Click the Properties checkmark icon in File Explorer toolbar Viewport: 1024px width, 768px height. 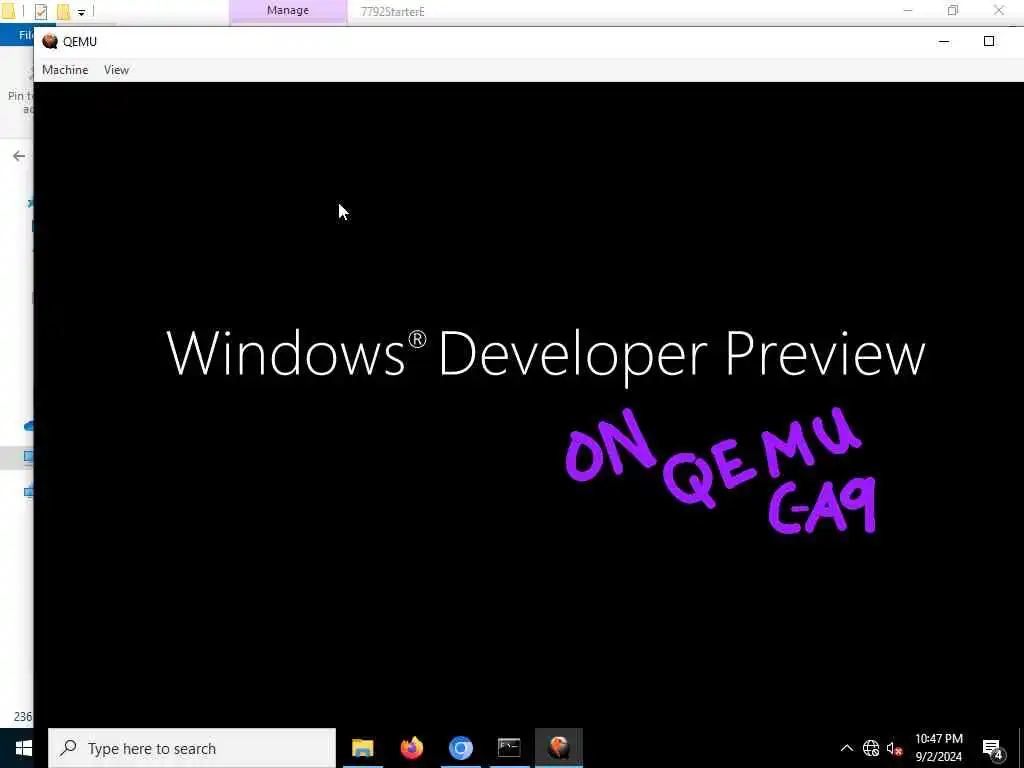pyautogui.click(x=40, y=11)
